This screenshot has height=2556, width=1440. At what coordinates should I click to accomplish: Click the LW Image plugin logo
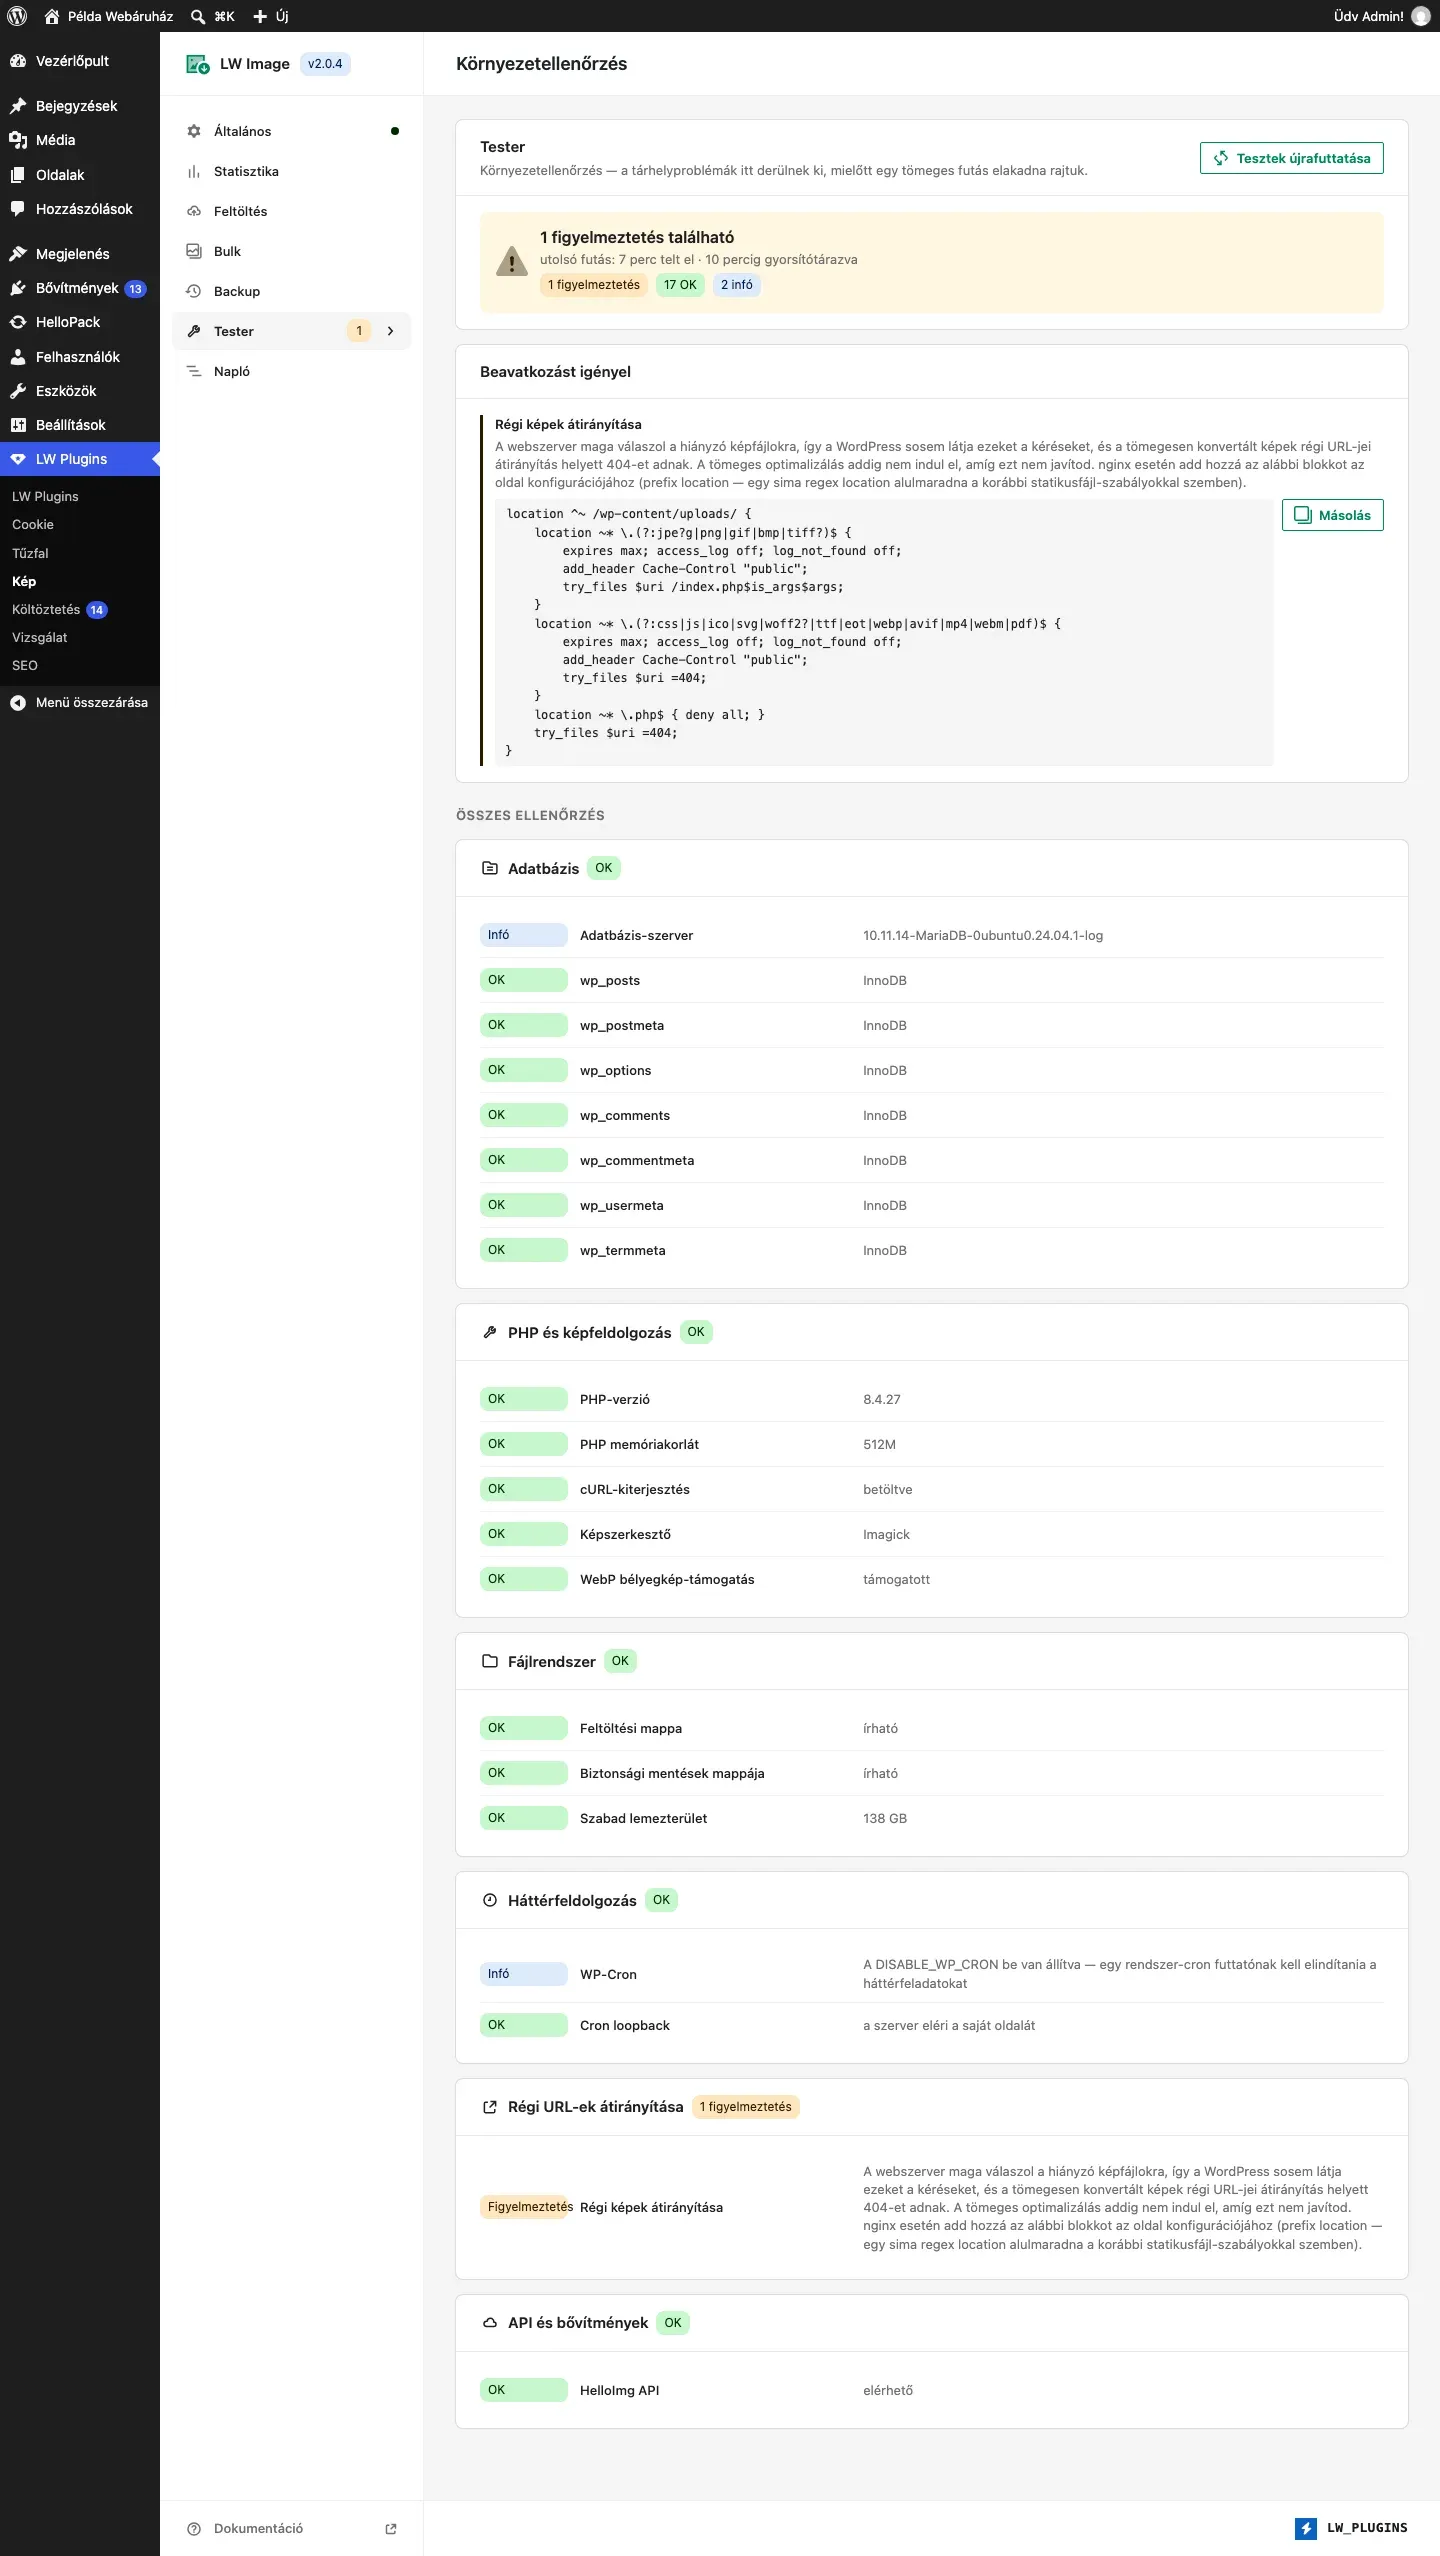pos(197,64)
